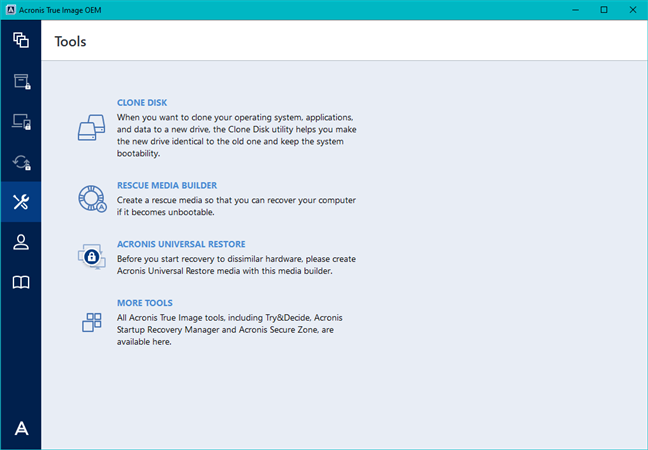This screenshot has width=648, height=450.
Task: Click the 'Create a rescue media' description
Action: [236, 206]
